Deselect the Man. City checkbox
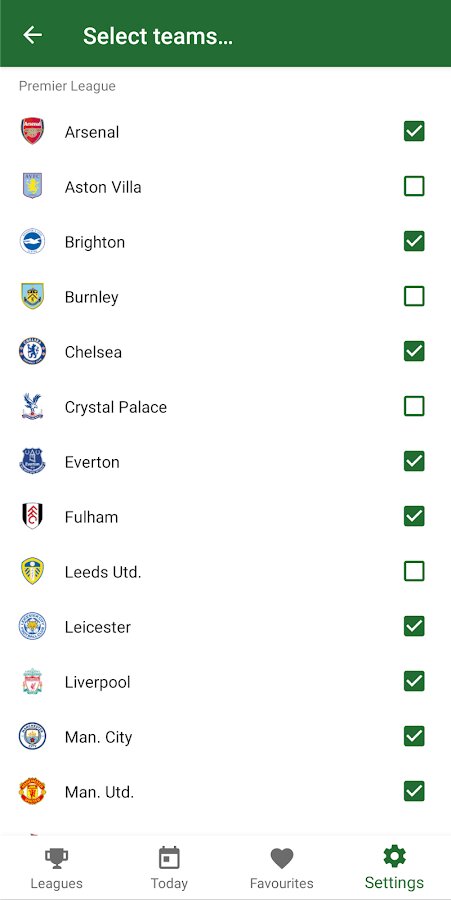 [414, 736]
